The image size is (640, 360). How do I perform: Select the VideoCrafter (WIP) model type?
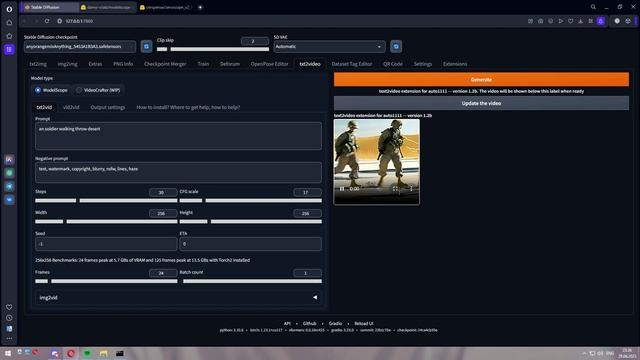(98, 90)
